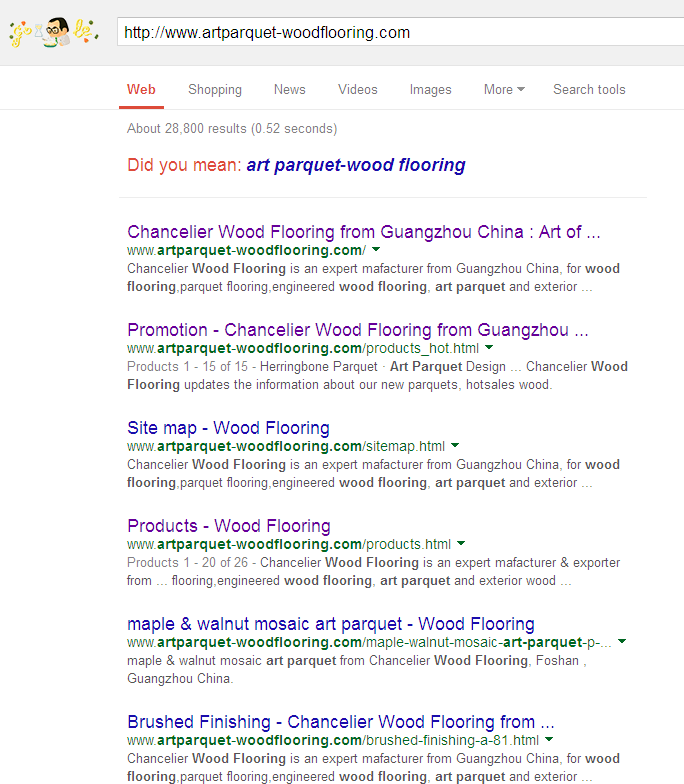Image resolution: width=684 pixels, height=784 pixels.
Task: Click snippet 'Products 1 - 15 of 15'
Action: pos(188,366)
